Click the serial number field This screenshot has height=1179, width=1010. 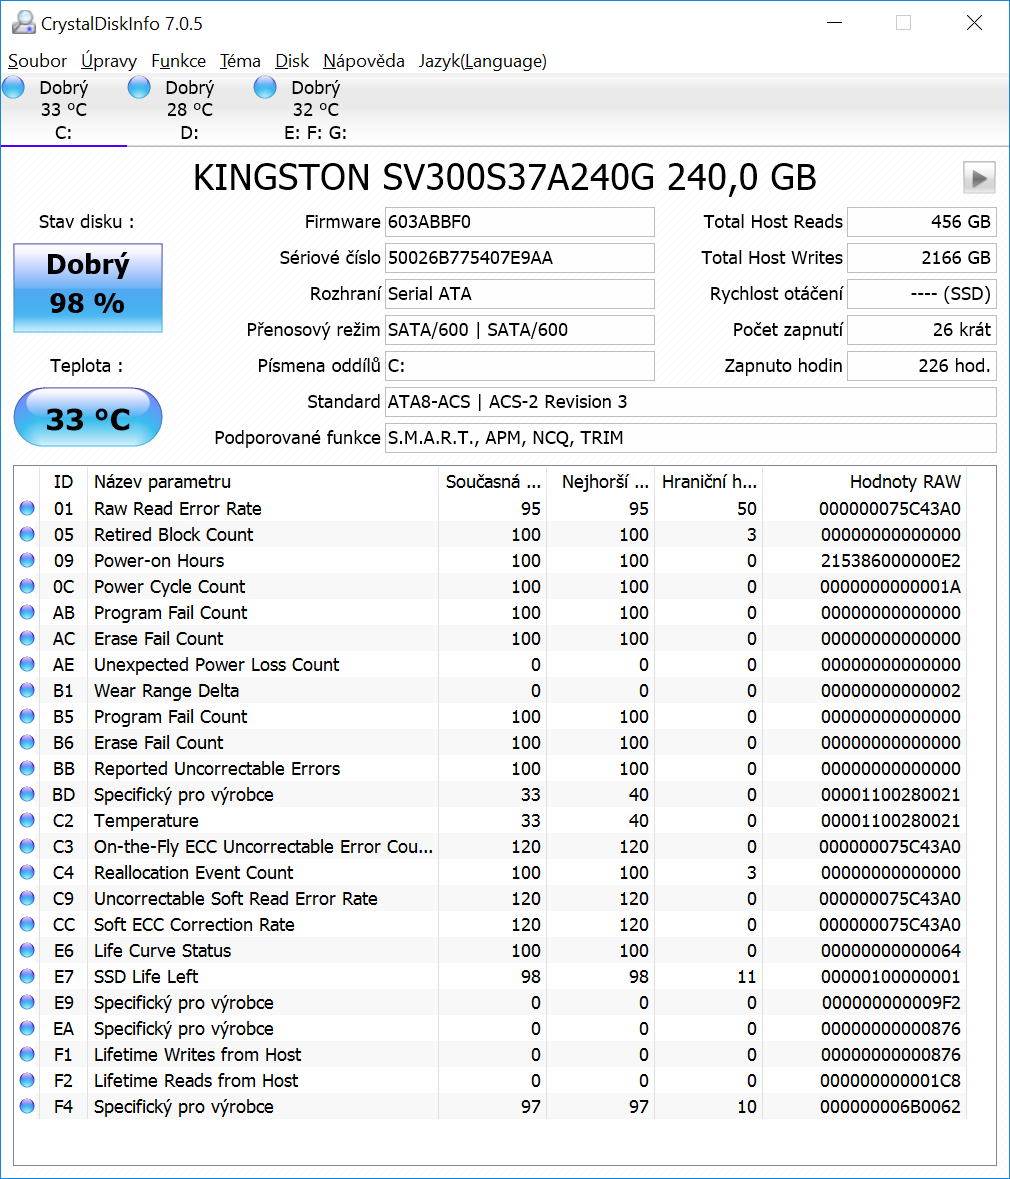[x=520, y=258]
